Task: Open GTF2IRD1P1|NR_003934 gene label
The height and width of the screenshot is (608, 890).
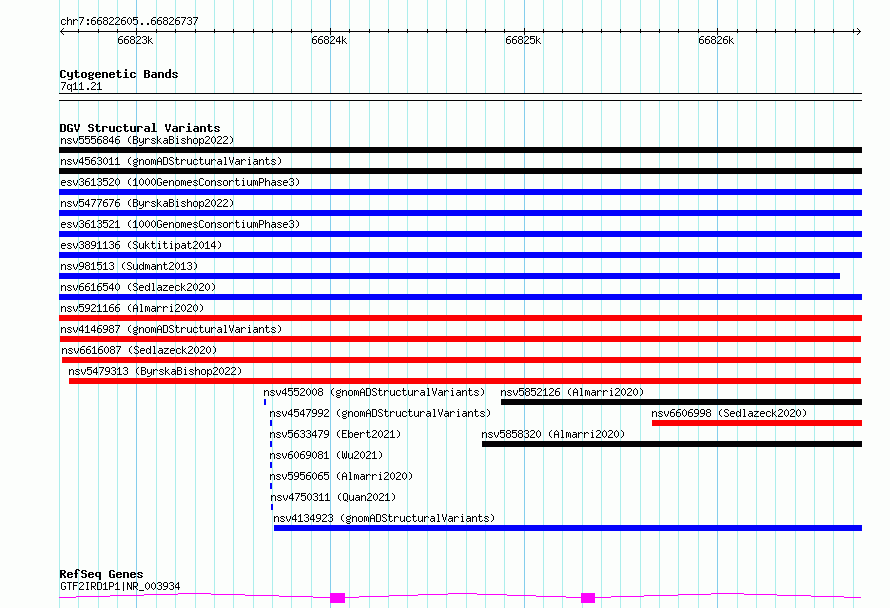Action: tap(120, 586)
